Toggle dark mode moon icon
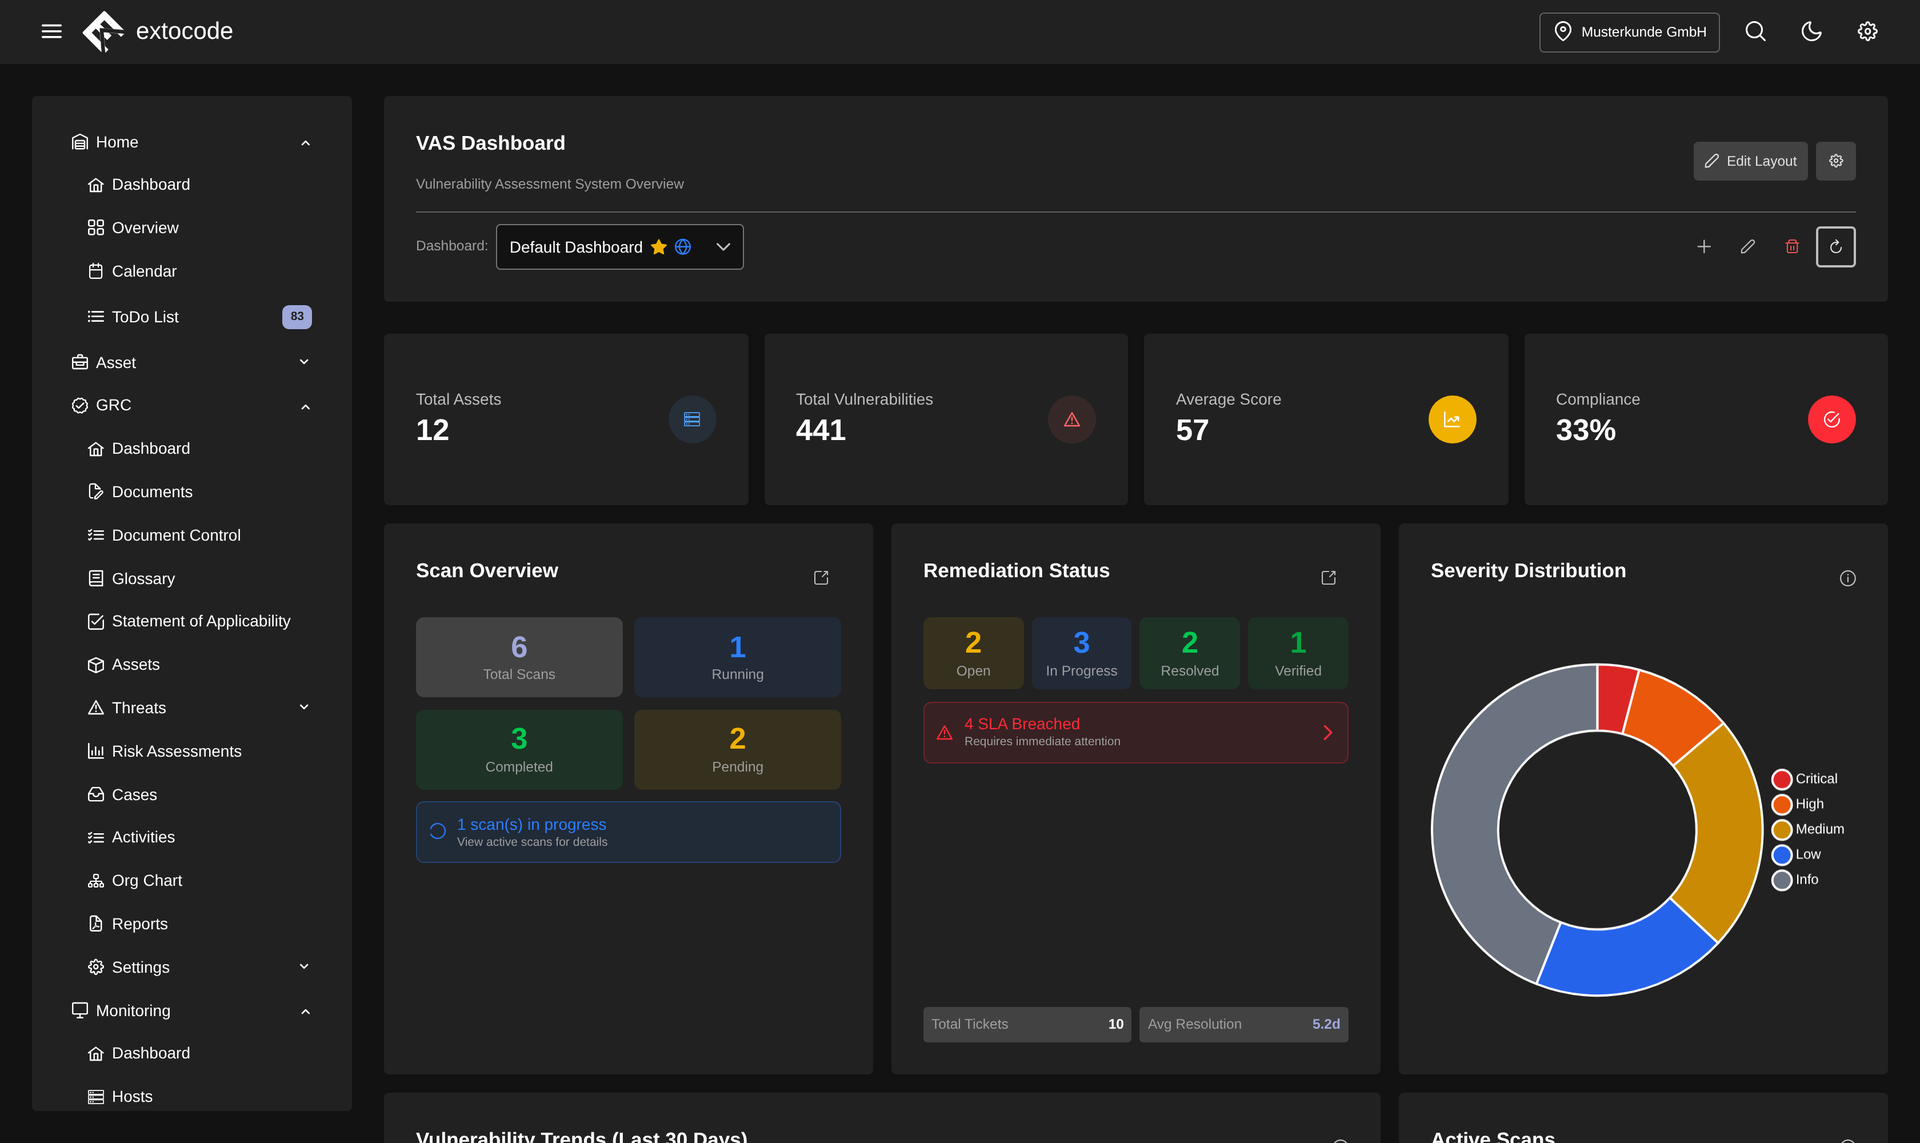 tap(1811, 32)
